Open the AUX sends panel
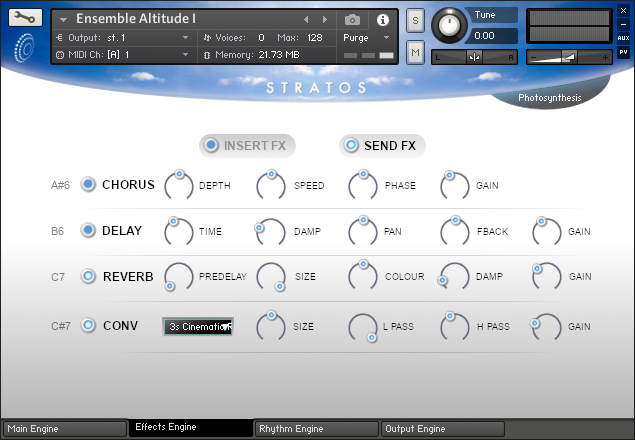The image size is (635, 440). click(x=623, y=38)
